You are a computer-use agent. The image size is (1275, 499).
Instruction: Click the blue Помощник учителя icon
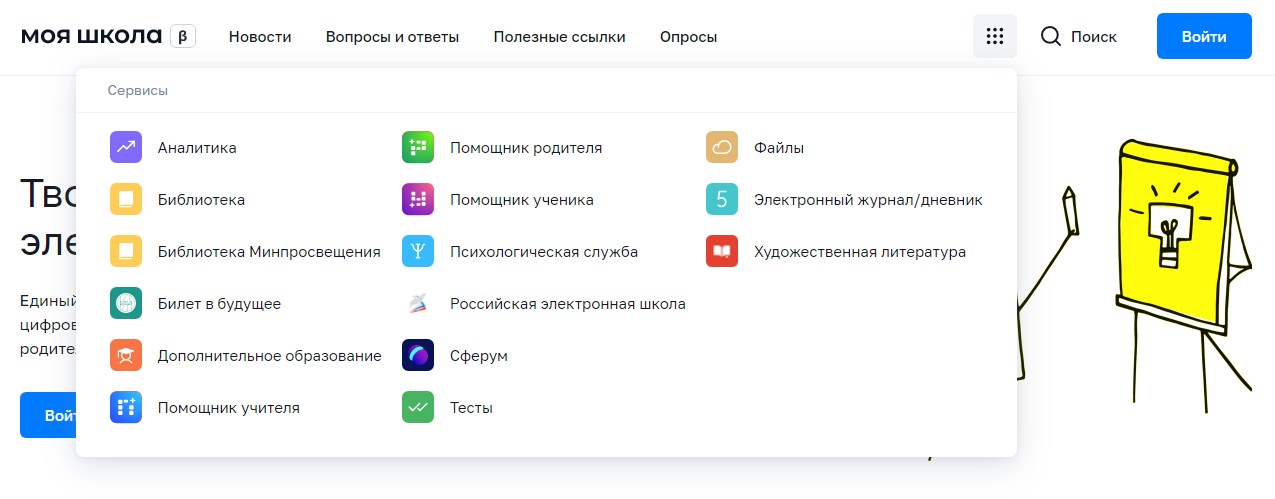(x=126, y=408)
